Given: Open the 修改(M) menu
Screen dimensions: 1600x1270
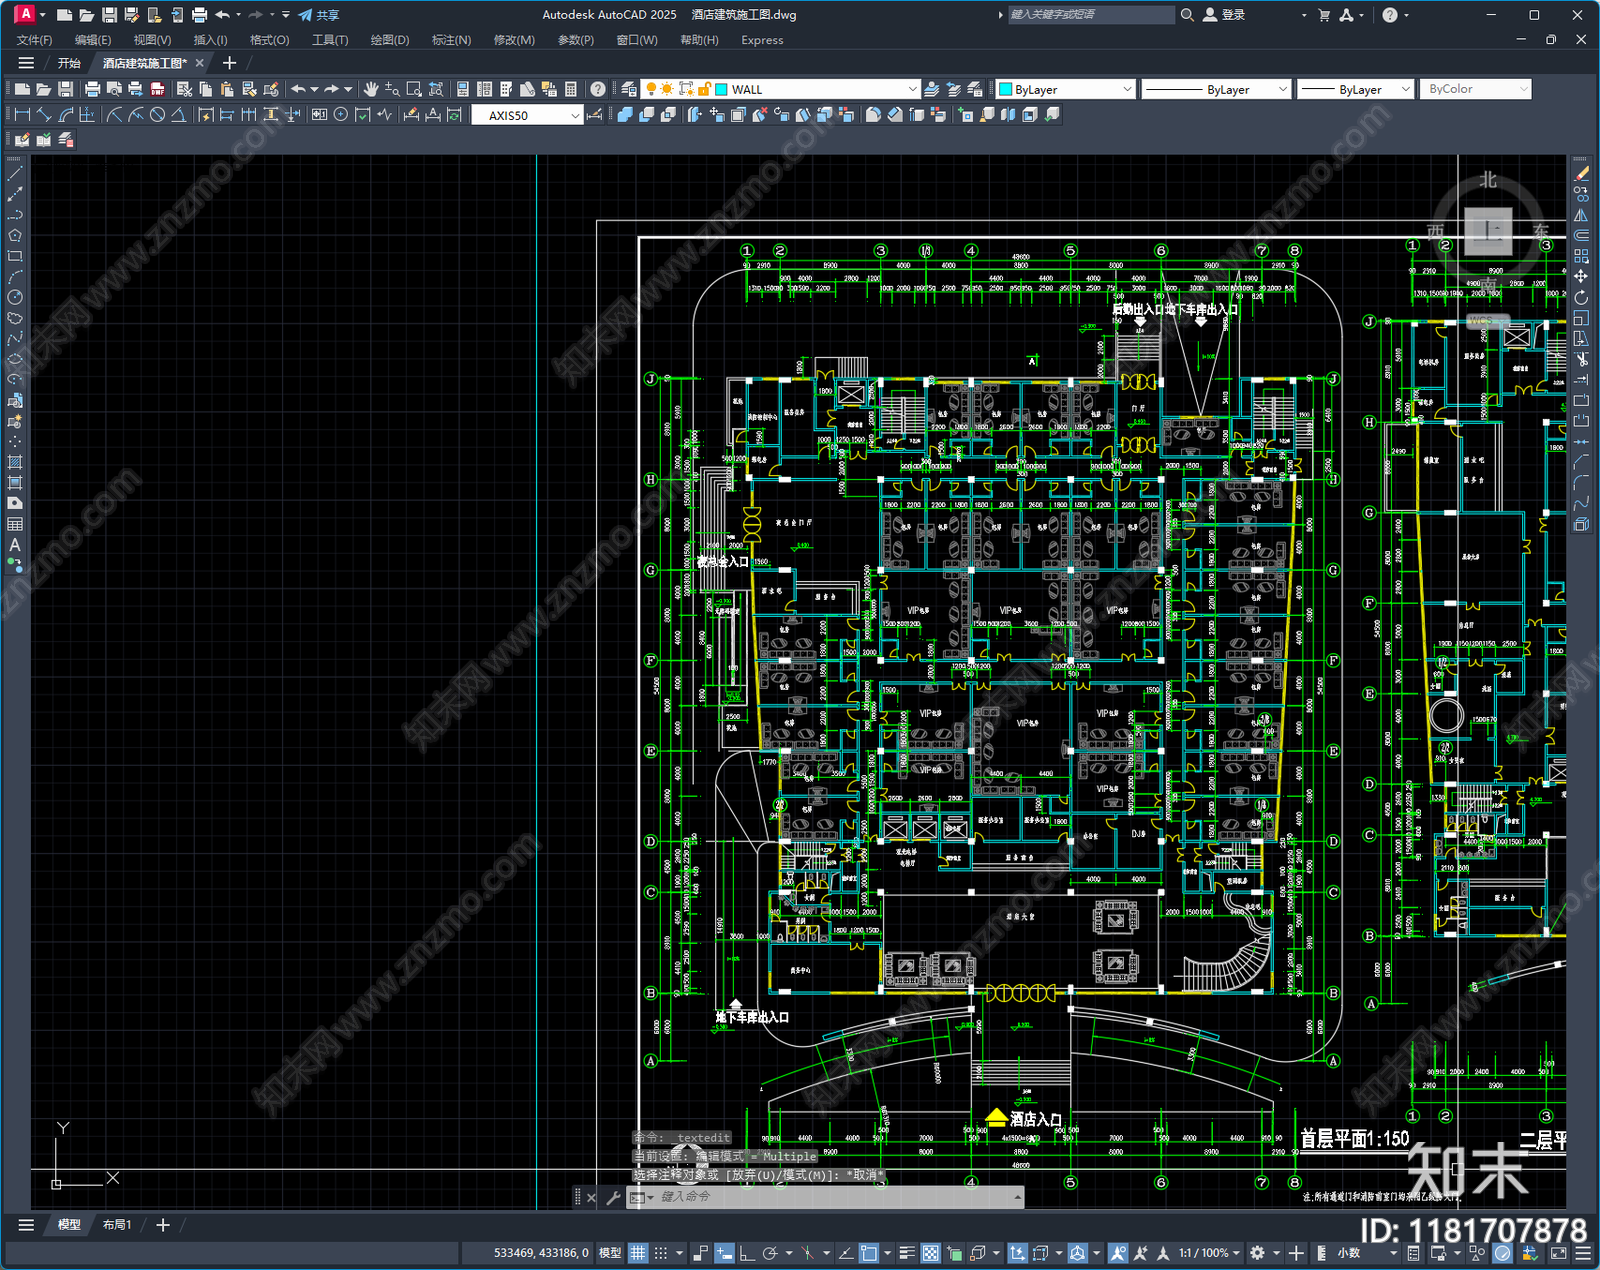Looking at the screenshot, I should (514, 40).
